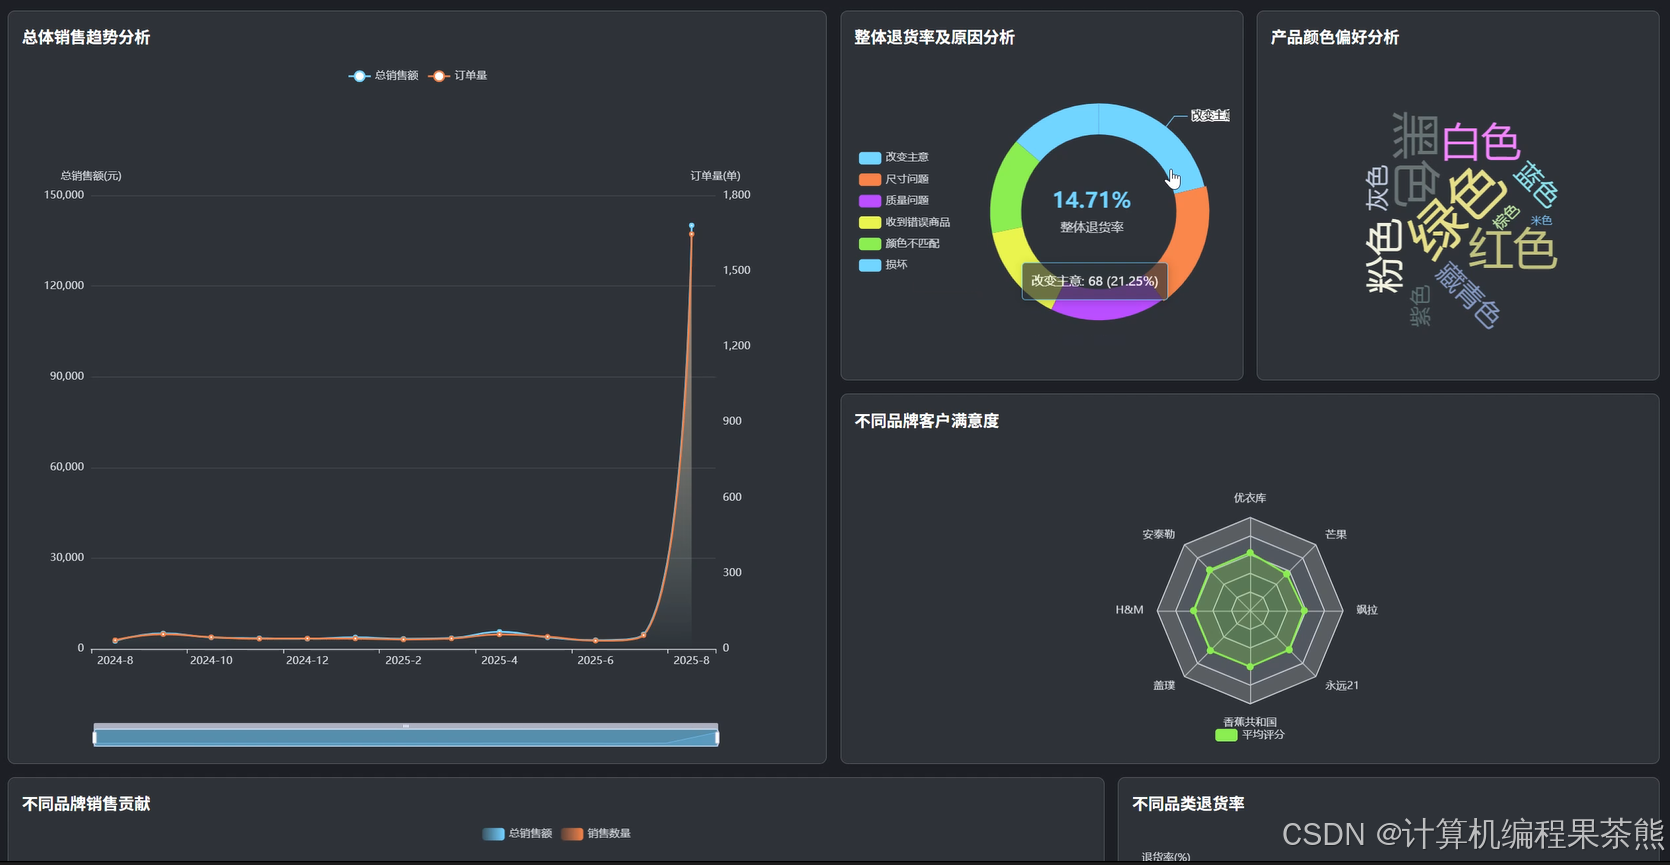Click 灰色 in the color word cloud
The image size is (1670, 865).
1378,188
